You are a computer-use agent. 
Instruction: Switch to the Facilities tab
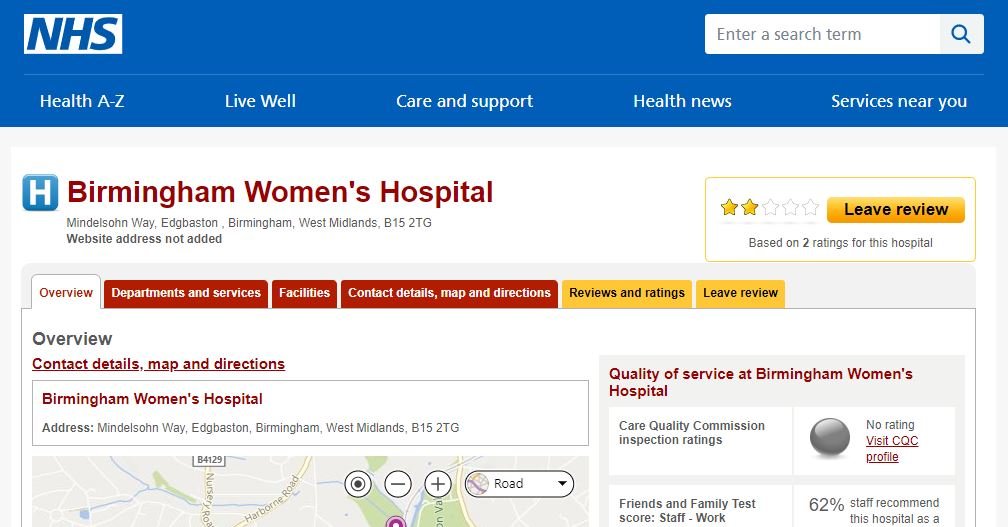pyautogui.click(x=304, y=293)
